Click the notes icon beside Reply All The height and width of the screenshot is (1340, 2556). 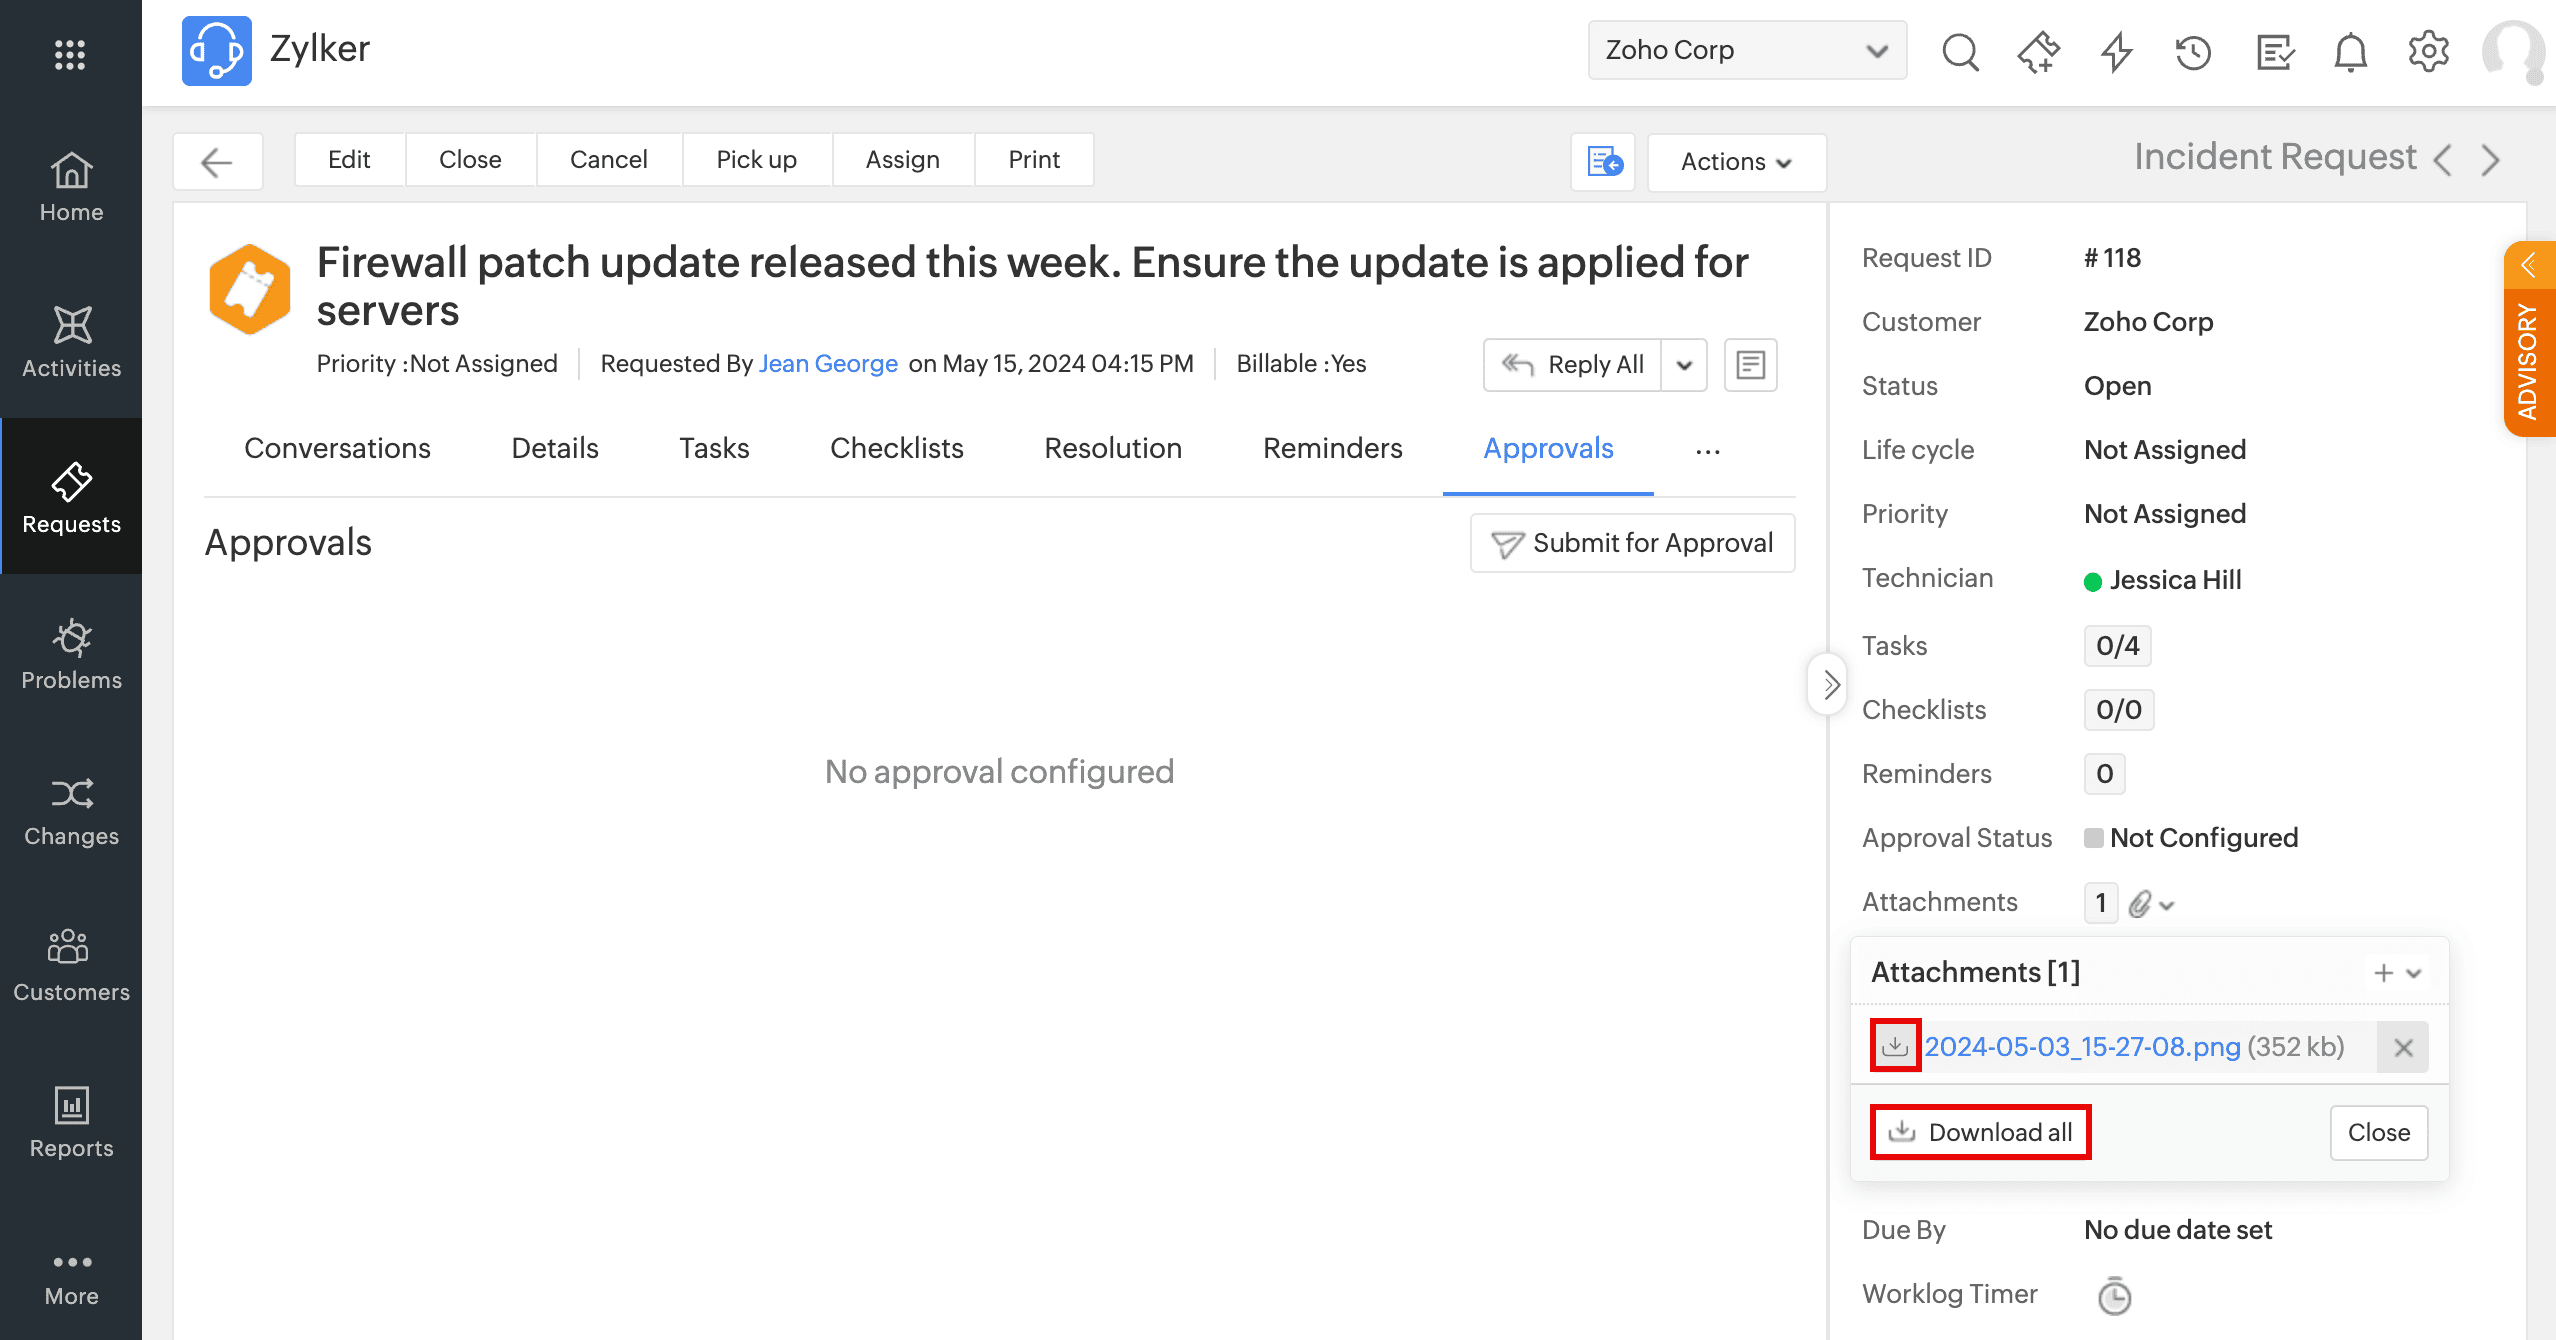point(1750,364)
